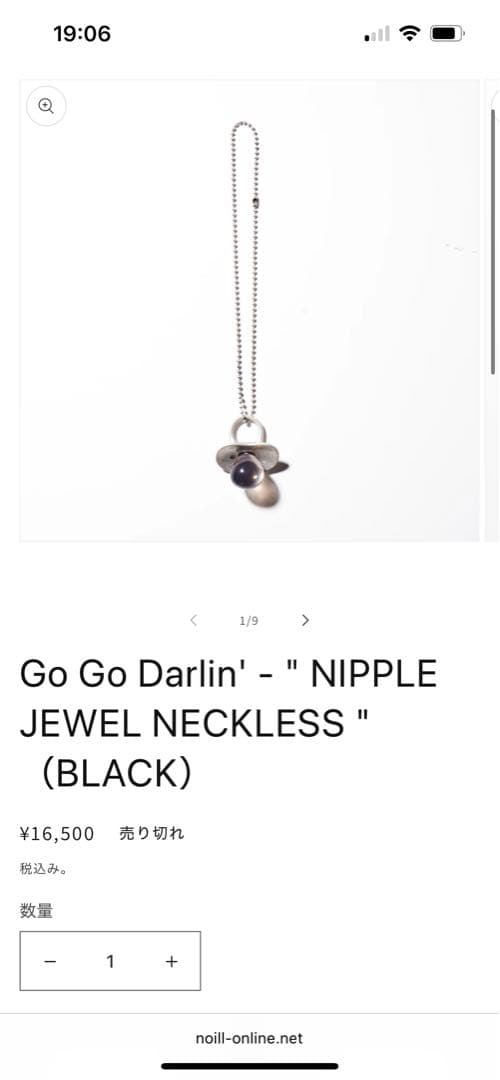Viewport: 500px width, 1080px height.
Task: Tap the home indicator bar
Action: point(250,1066)
